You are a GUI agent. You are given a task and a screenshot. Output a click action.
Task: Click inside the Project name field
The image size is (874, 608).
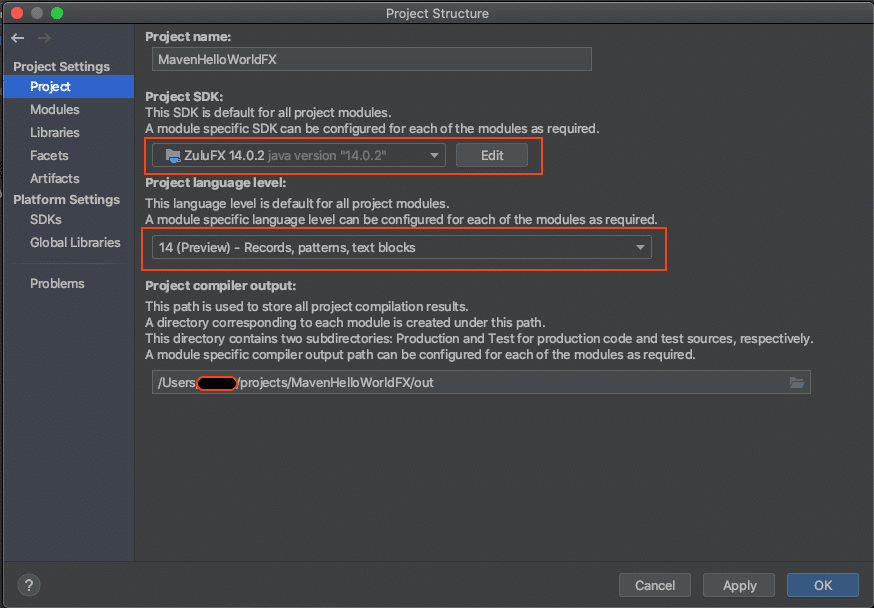pos(372,59)
